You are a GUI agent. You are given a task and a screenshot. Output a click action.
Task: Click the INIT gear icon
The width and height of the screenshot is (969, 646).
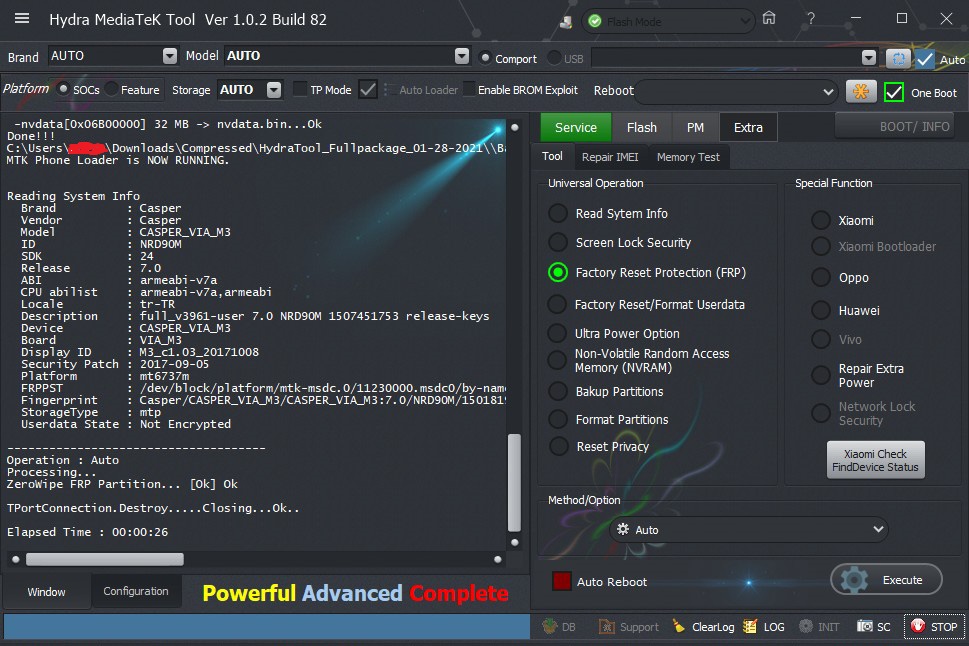[806, 626]
